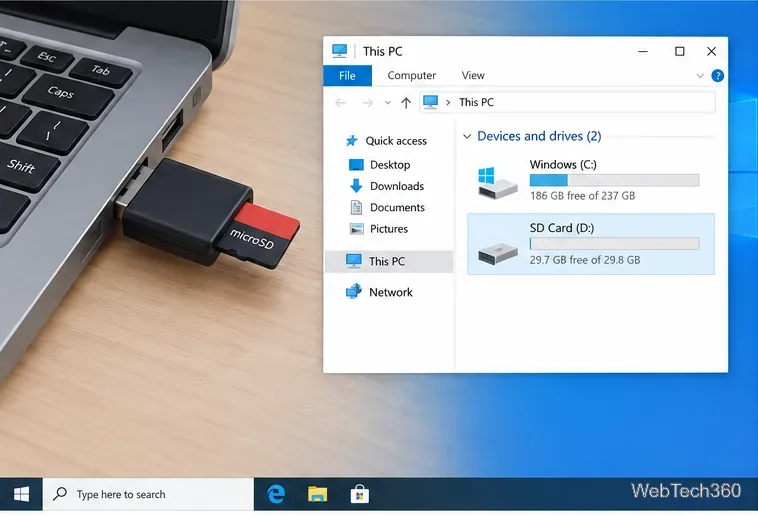Click the monitor icon in address bar
Image resolution: width=758 pixels, height=517 pixels.
point(430,102)
